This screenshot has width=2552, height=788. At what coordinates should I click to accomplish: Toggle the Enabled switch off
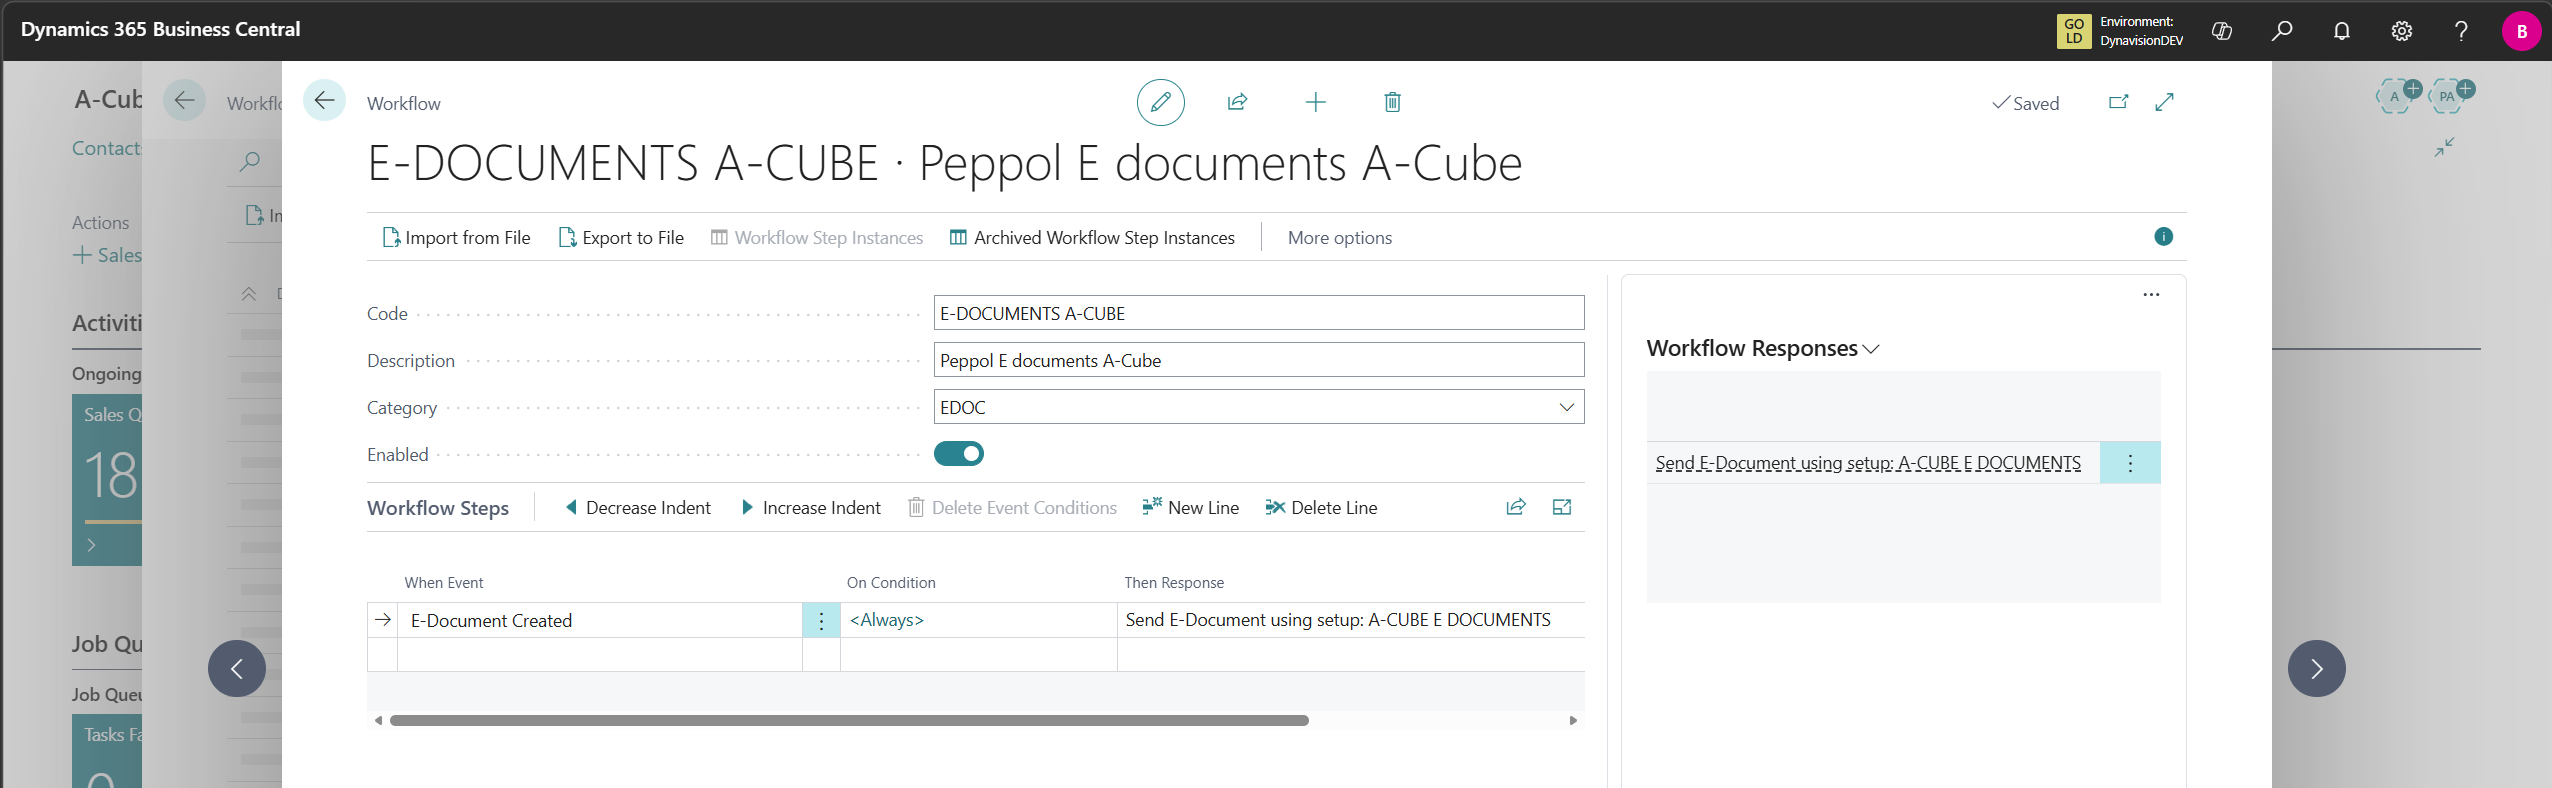point(958,454)
